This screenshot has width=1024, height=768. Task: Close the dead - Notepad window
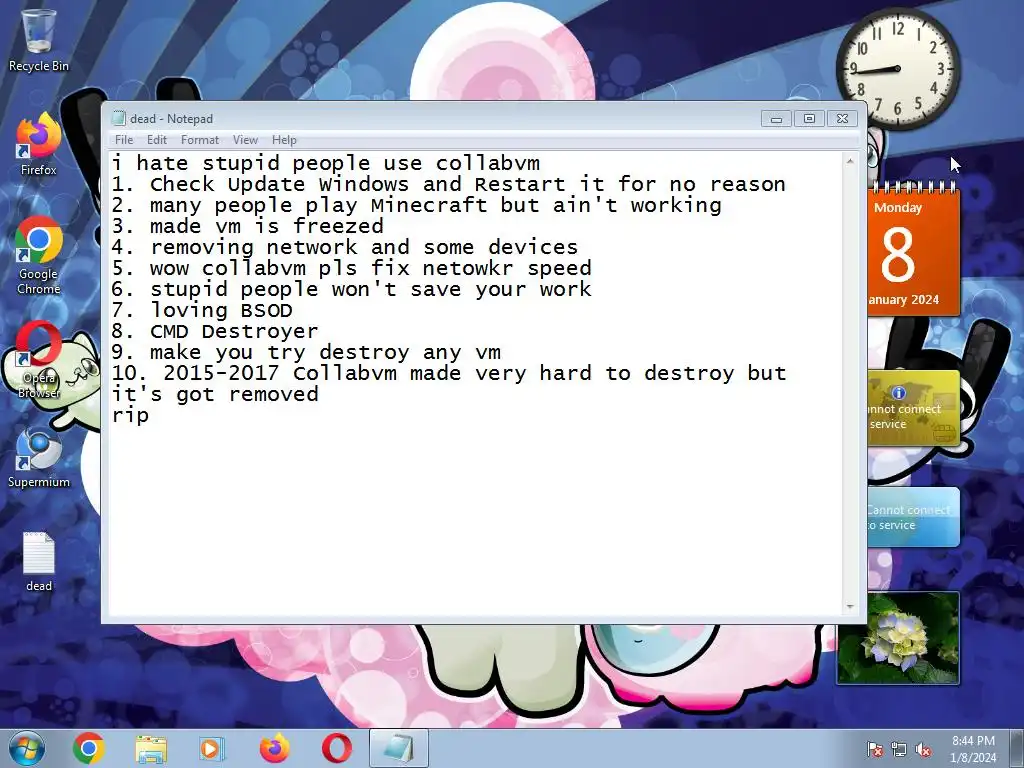(x=842, y=119)
